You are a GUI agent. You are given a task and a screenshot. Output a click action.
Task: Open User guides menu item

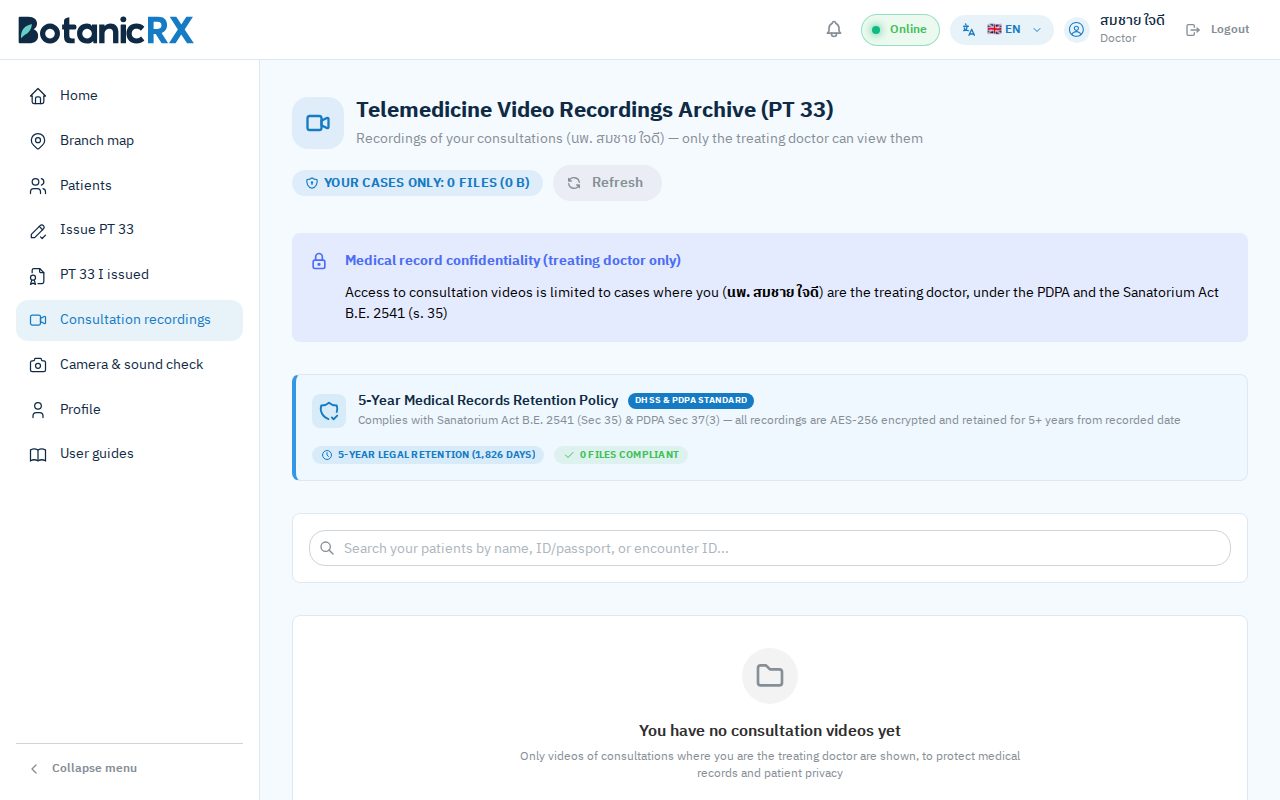[x=129, y=454]
